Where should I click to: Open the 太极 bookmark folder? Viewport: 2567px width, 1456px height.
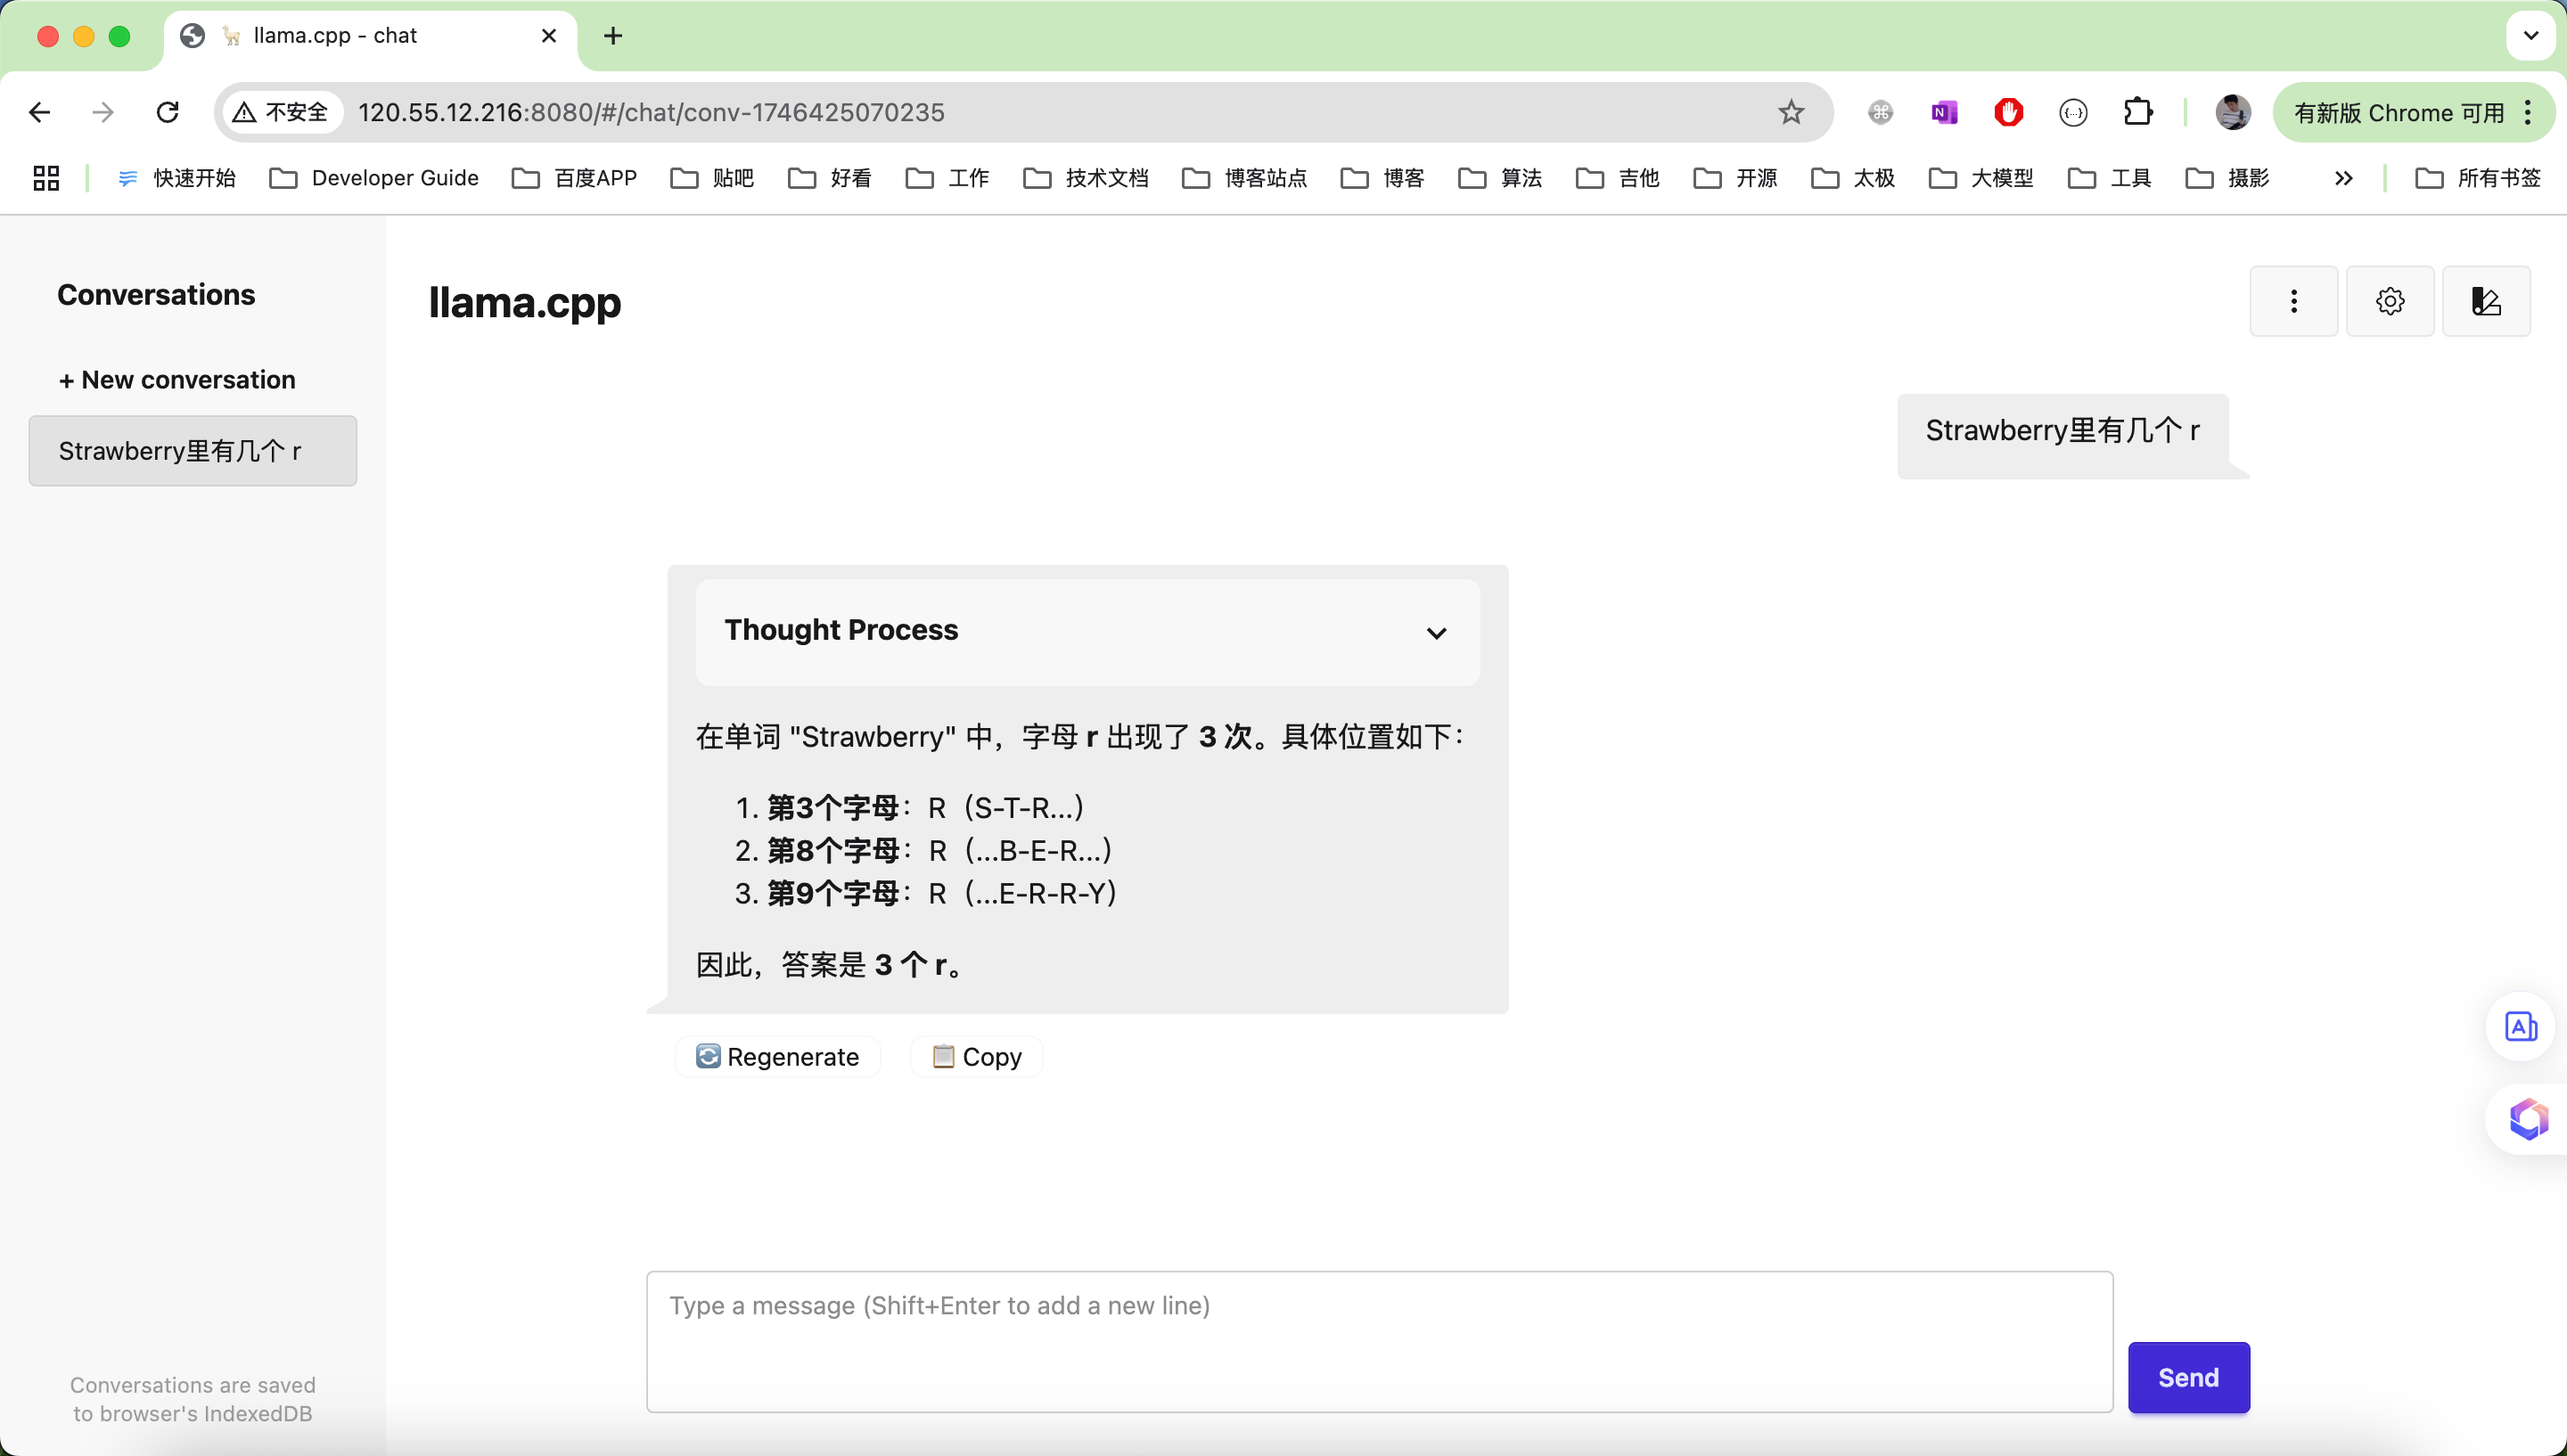[1853, 178]
